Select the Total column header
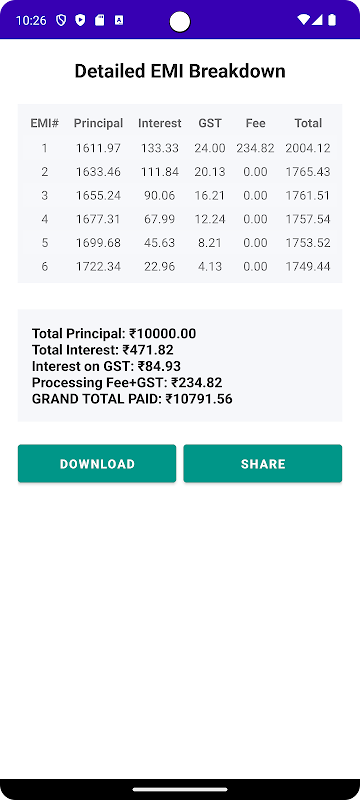 (308, 123)
